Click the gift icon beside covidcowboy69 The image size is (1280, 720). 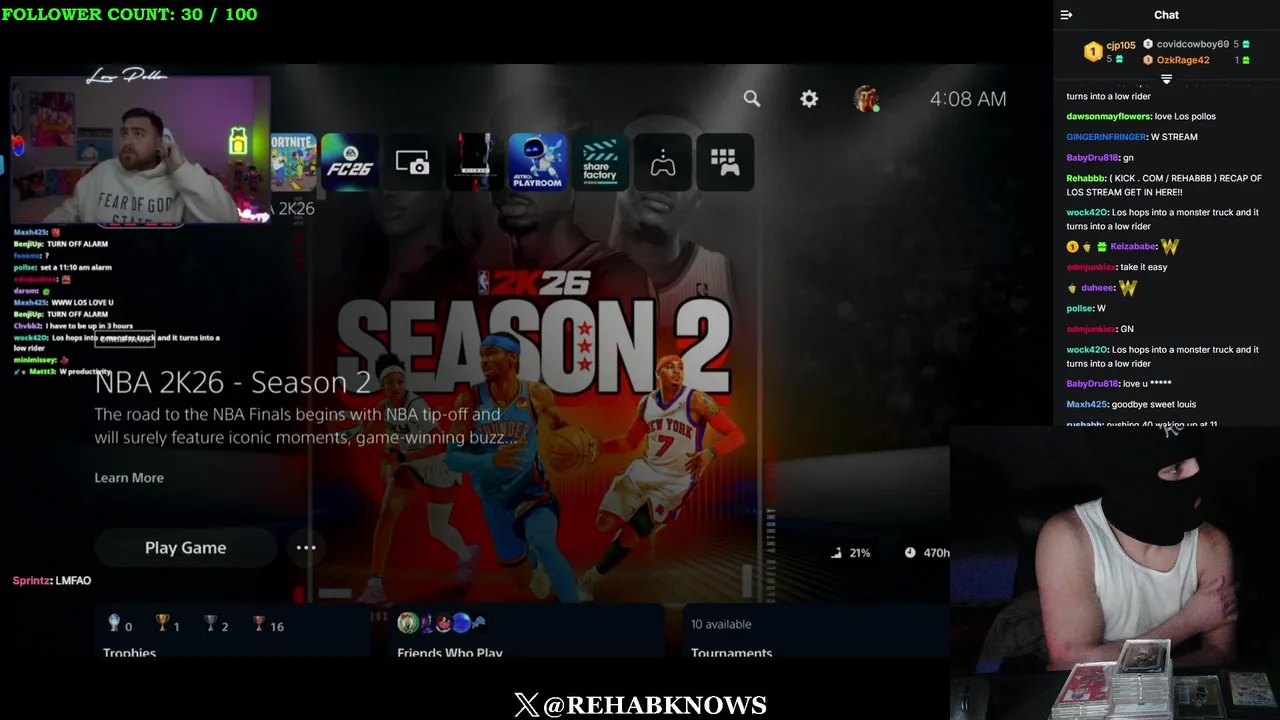click(x=1245, y=44)
